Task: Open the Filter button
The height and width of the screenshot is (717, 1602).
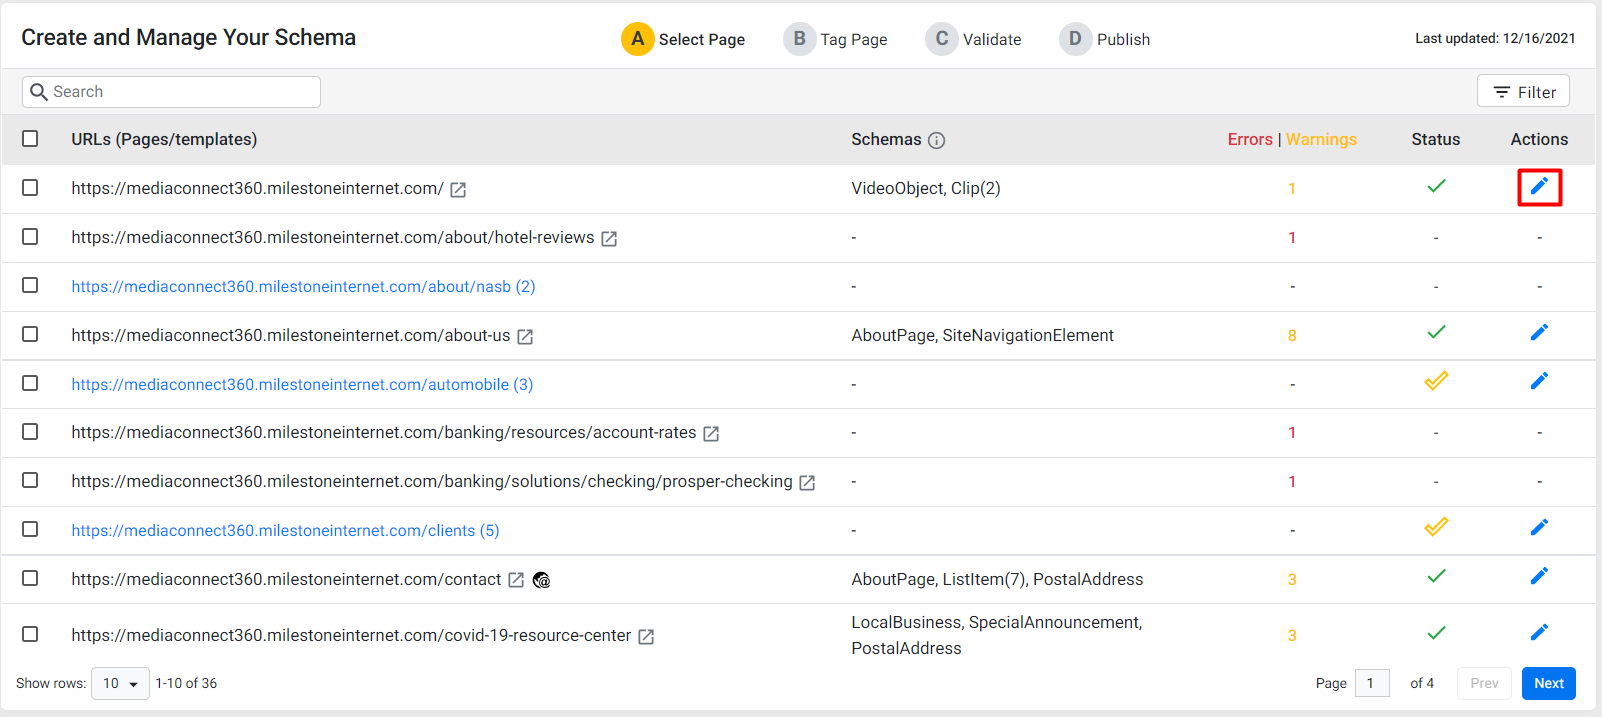Action: click(1523, 91)
